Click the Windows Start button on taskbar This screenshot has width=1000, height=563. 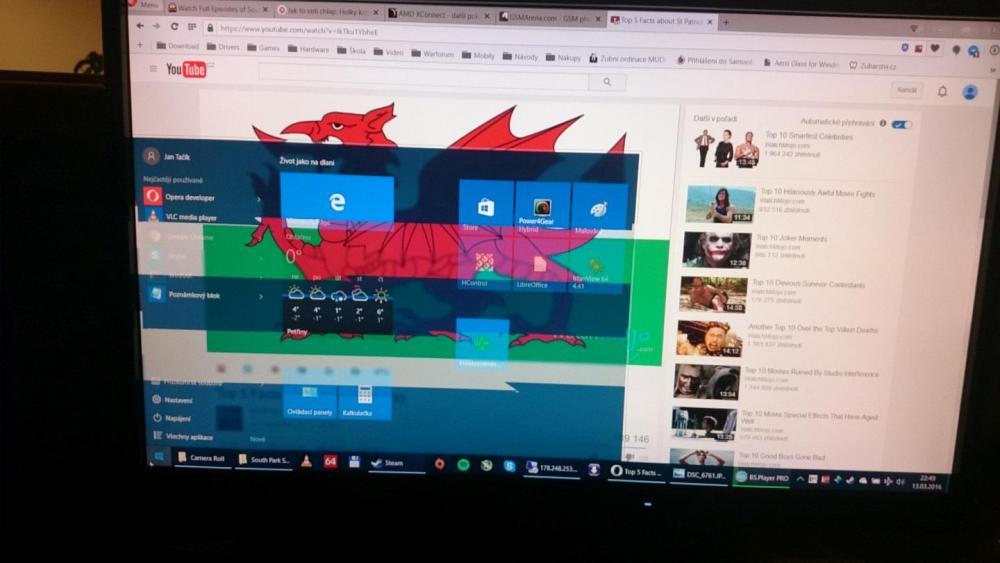click(159, 456)
